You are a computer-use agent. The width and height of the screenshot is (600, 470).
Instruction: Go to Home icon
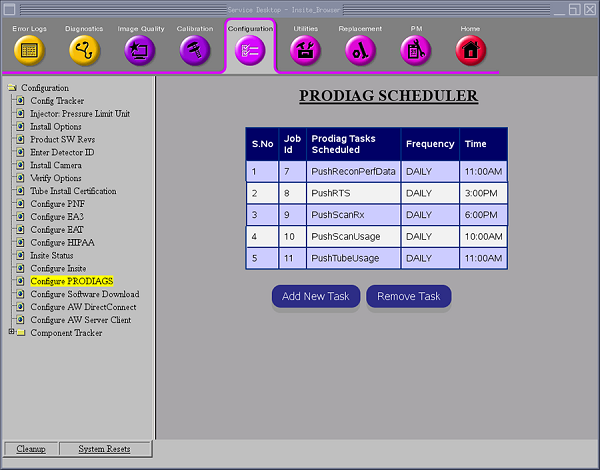pyautogui.click(x=470, y=50)
